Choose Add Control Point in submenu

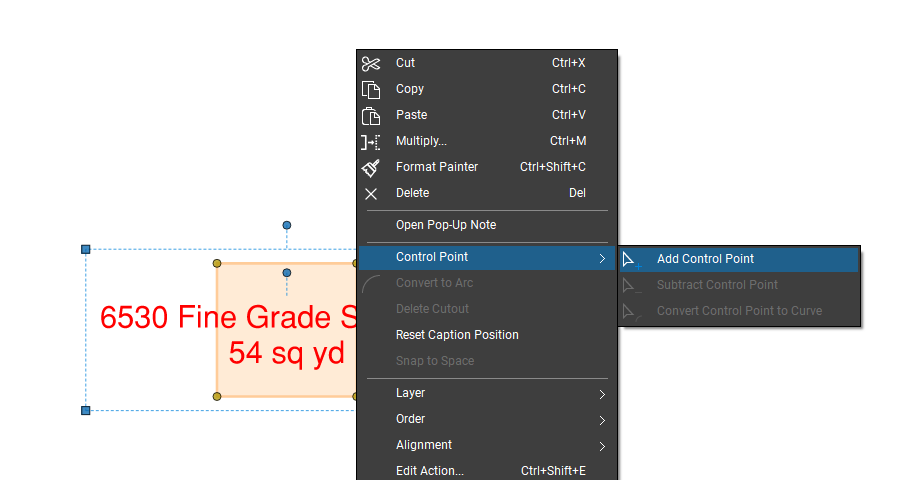pos(739,259)
